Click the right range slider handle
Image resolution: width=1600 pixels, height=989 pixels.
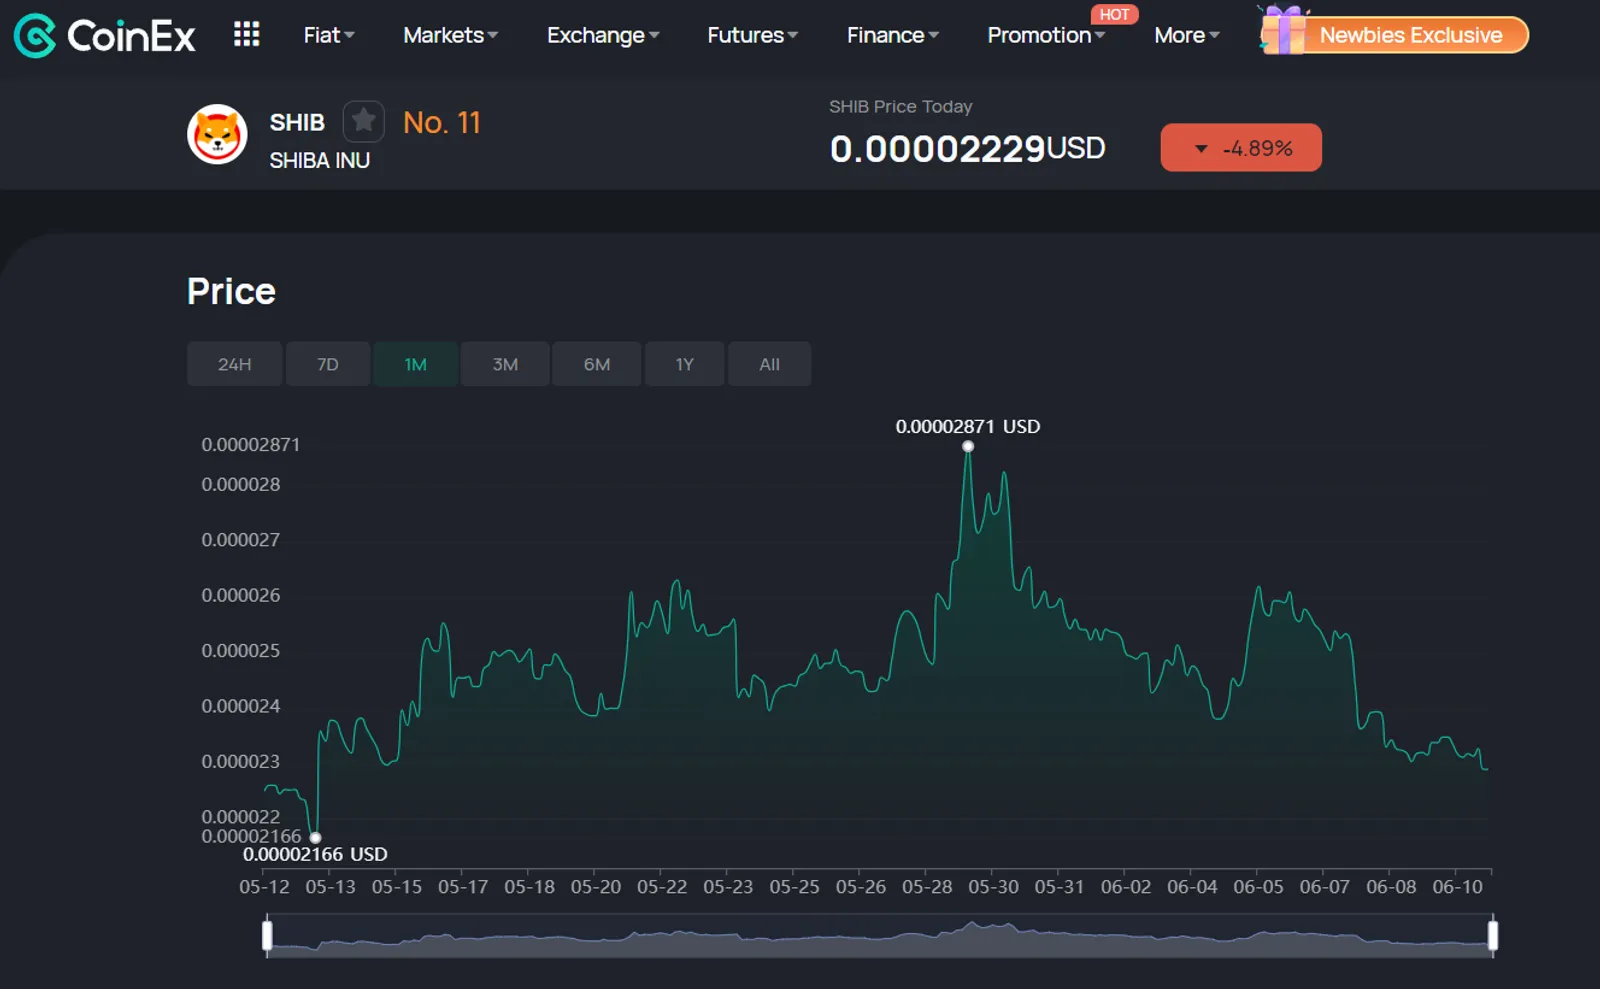point(1493,935)
